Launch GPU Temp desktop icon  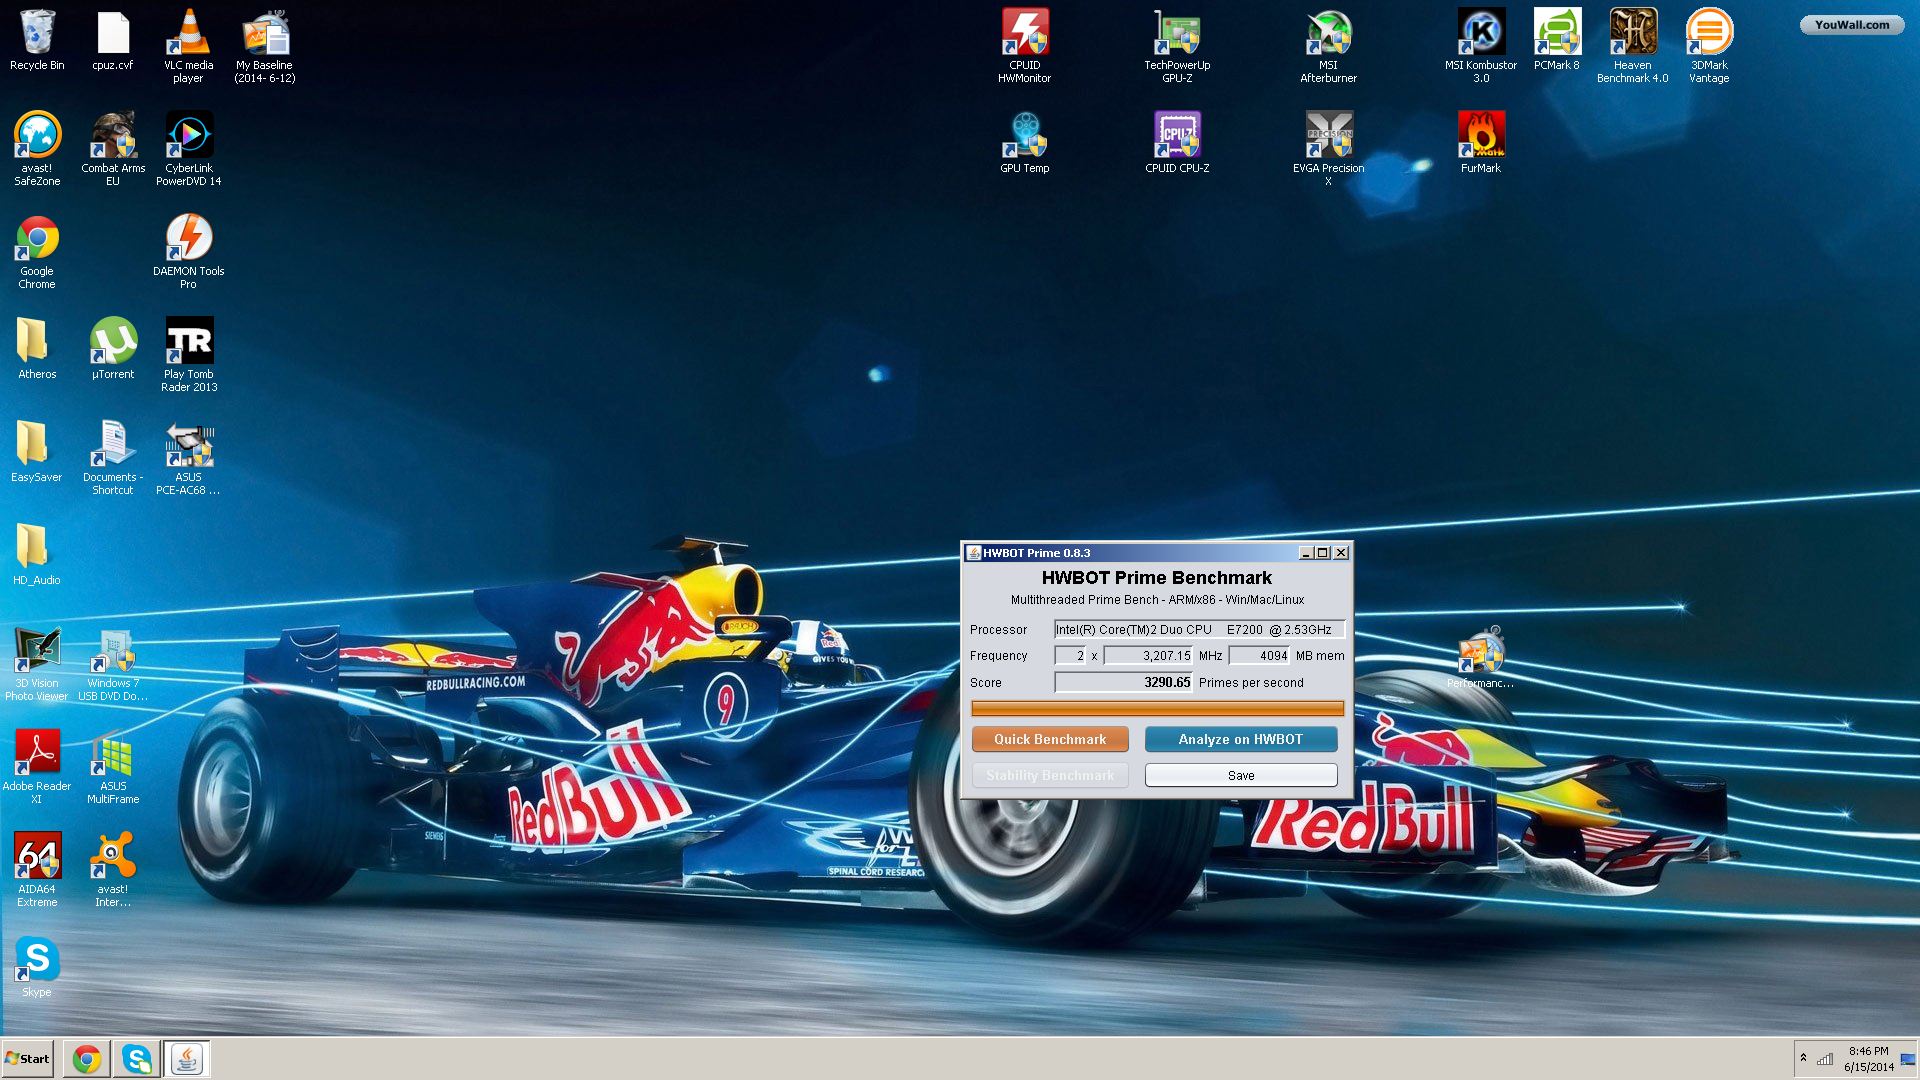[1025, 142]
